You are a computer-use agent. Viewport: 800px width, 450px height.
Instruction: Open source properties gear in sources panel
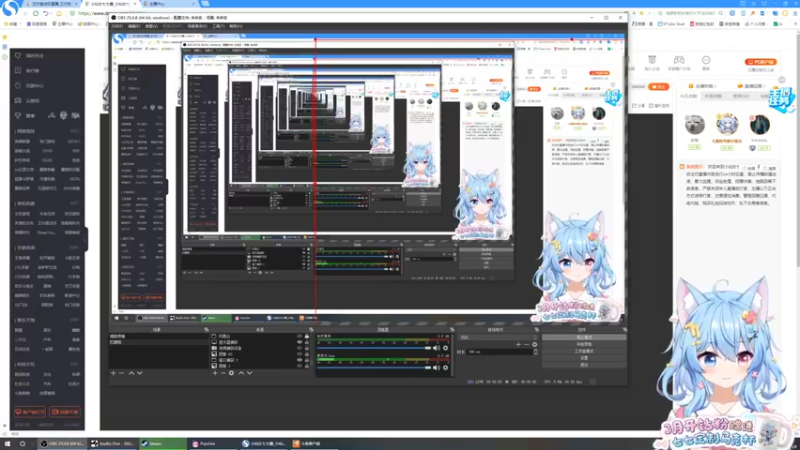(x=232, y=373)
